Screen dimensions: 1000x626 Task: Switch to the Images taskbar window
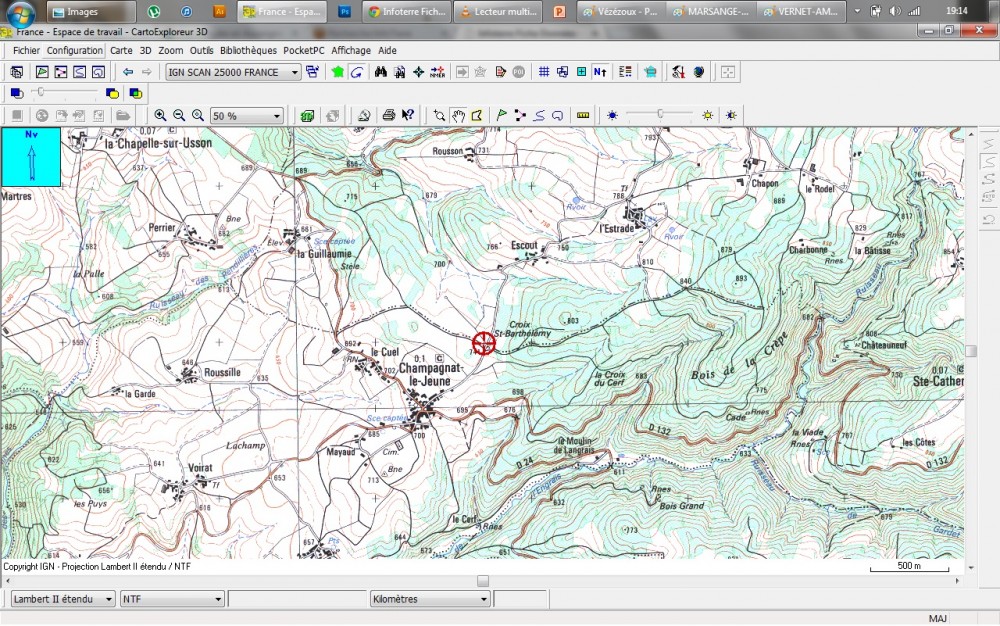(x=91, y=13)
